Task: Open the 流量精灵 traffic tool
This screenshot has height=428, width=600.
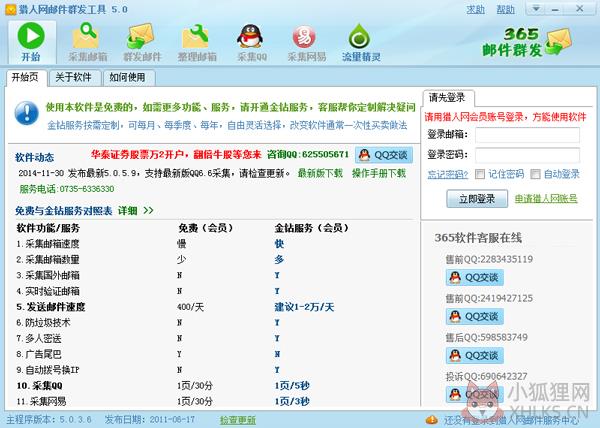Action: pos(361,42)
